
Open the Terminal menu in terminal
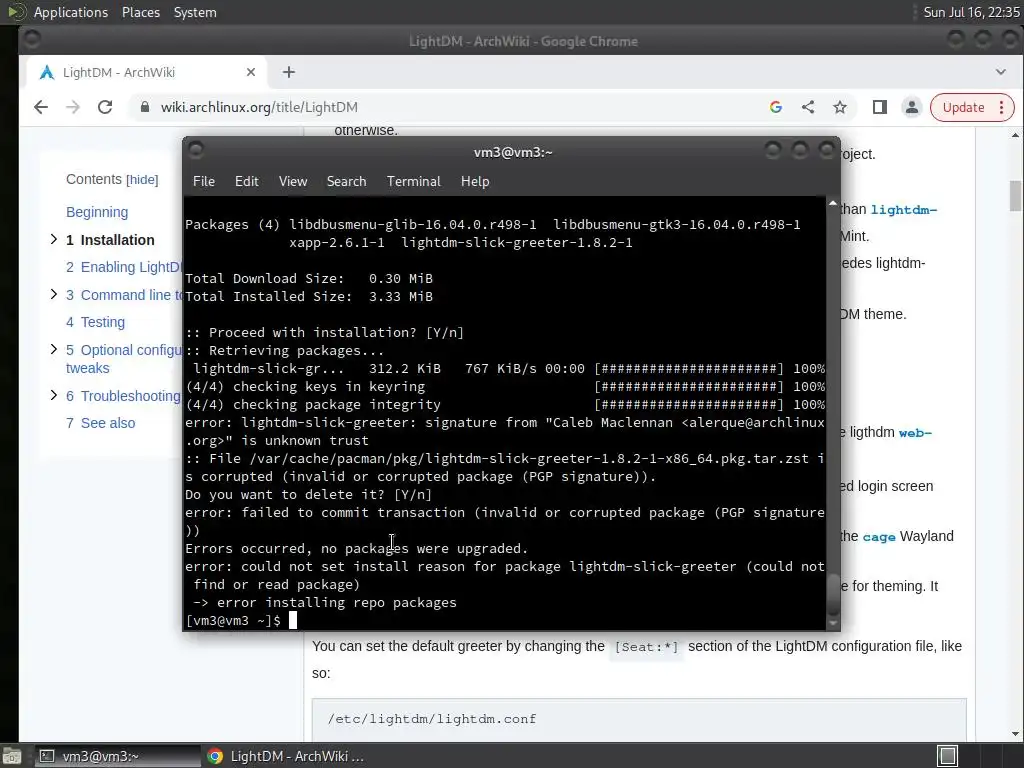(413, 182)
